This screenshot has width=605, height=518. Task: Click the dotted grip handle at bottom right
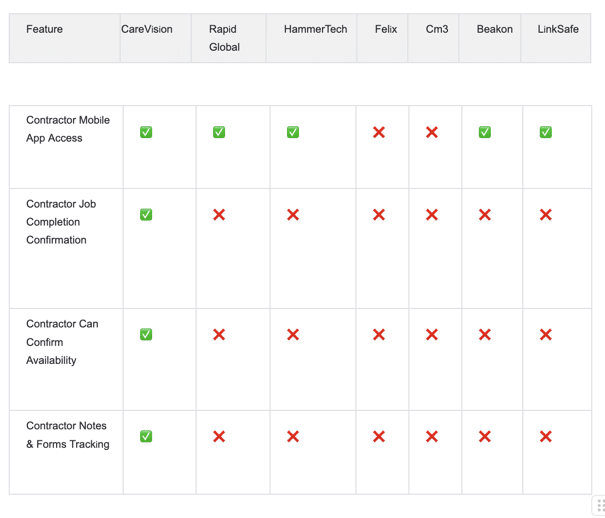(x=600, y=506)
